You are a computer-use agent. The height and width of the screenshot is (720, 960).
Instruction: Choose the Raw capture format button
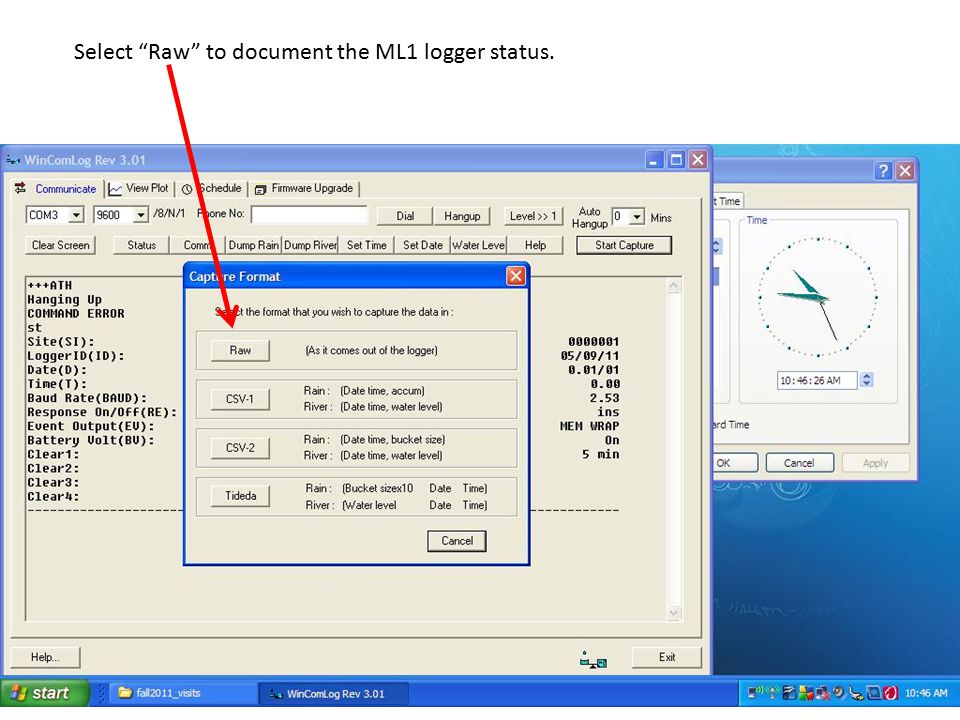pyautogui.click(x=240, y=350)
